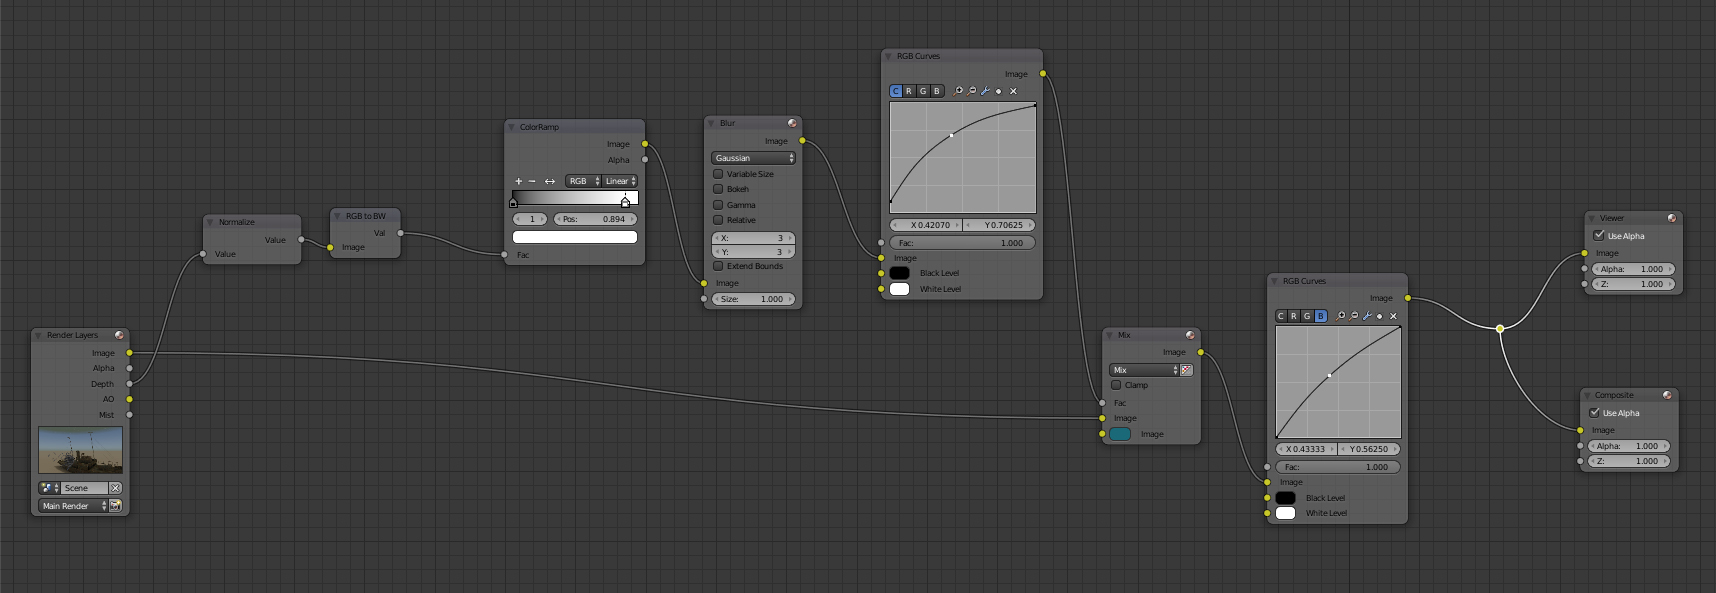Click the reroute dot before Viewer and Composite

coord(1499,328)
